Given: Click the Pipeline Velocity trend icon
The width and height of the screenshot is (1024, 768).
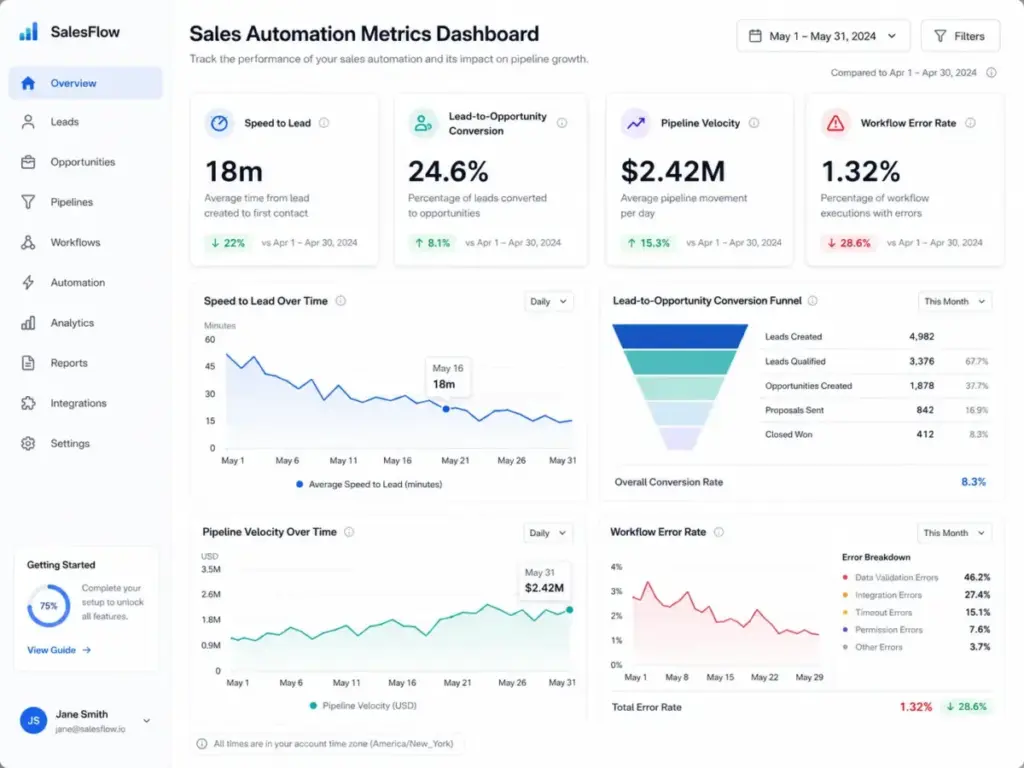Looking at the screenshot, I should click(636, 123).
